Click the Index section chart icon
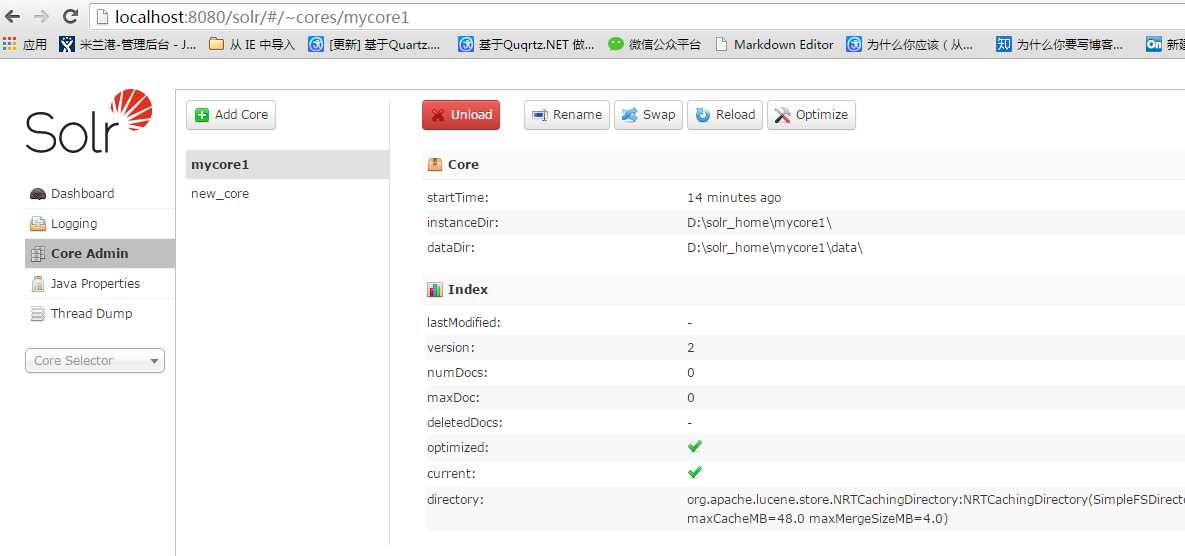 pos(435,289)
